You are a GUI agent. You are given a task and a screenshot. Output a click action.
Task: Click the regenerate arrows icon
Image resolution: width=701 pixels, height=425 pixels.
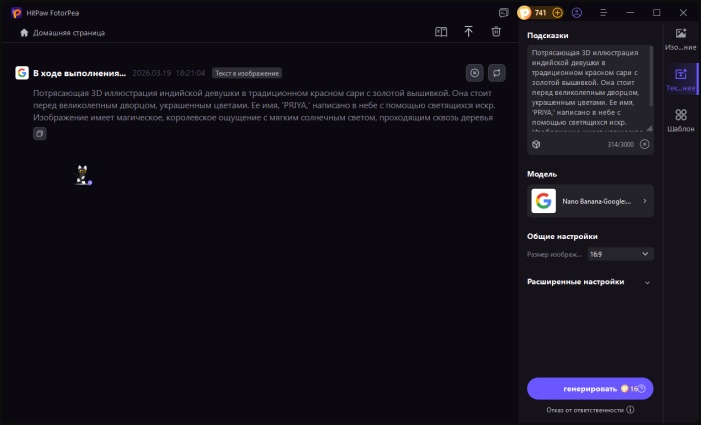tap(497, 73)
